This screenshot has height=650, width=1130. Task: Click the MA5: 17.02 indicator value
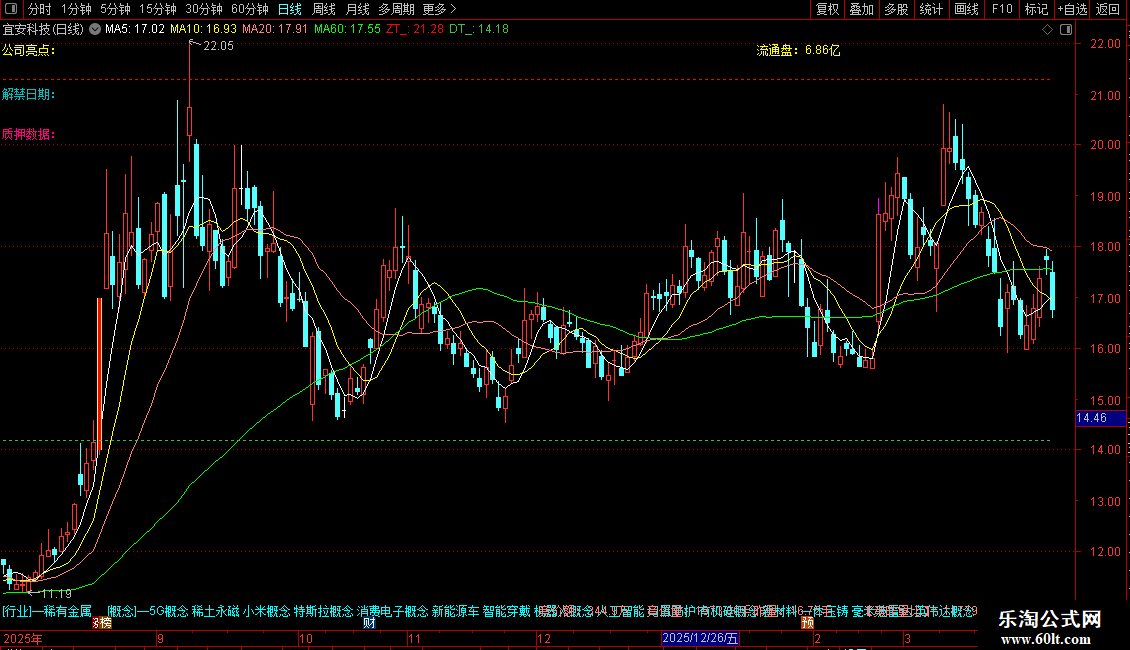(135, 29)
